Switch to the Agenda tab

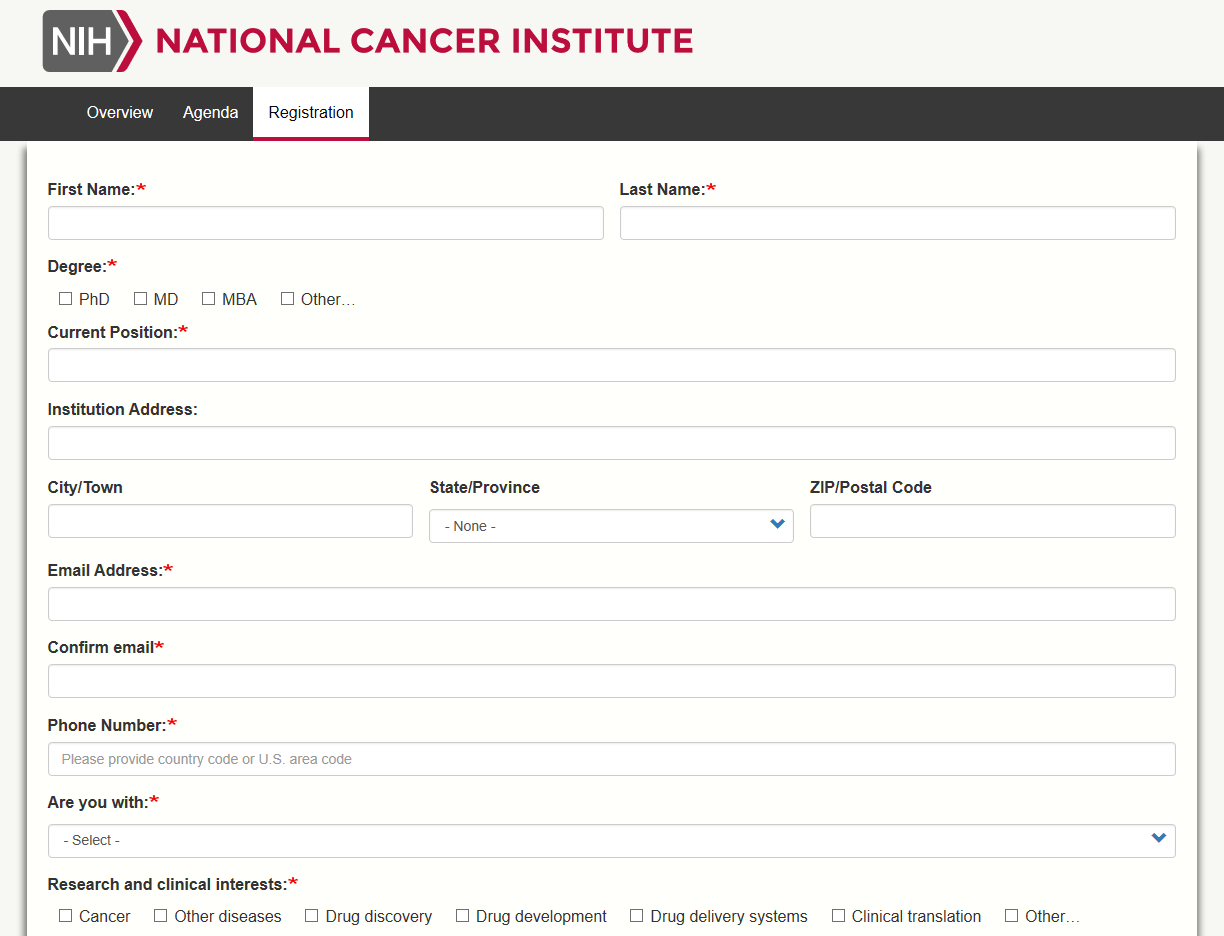click(210, 113)
